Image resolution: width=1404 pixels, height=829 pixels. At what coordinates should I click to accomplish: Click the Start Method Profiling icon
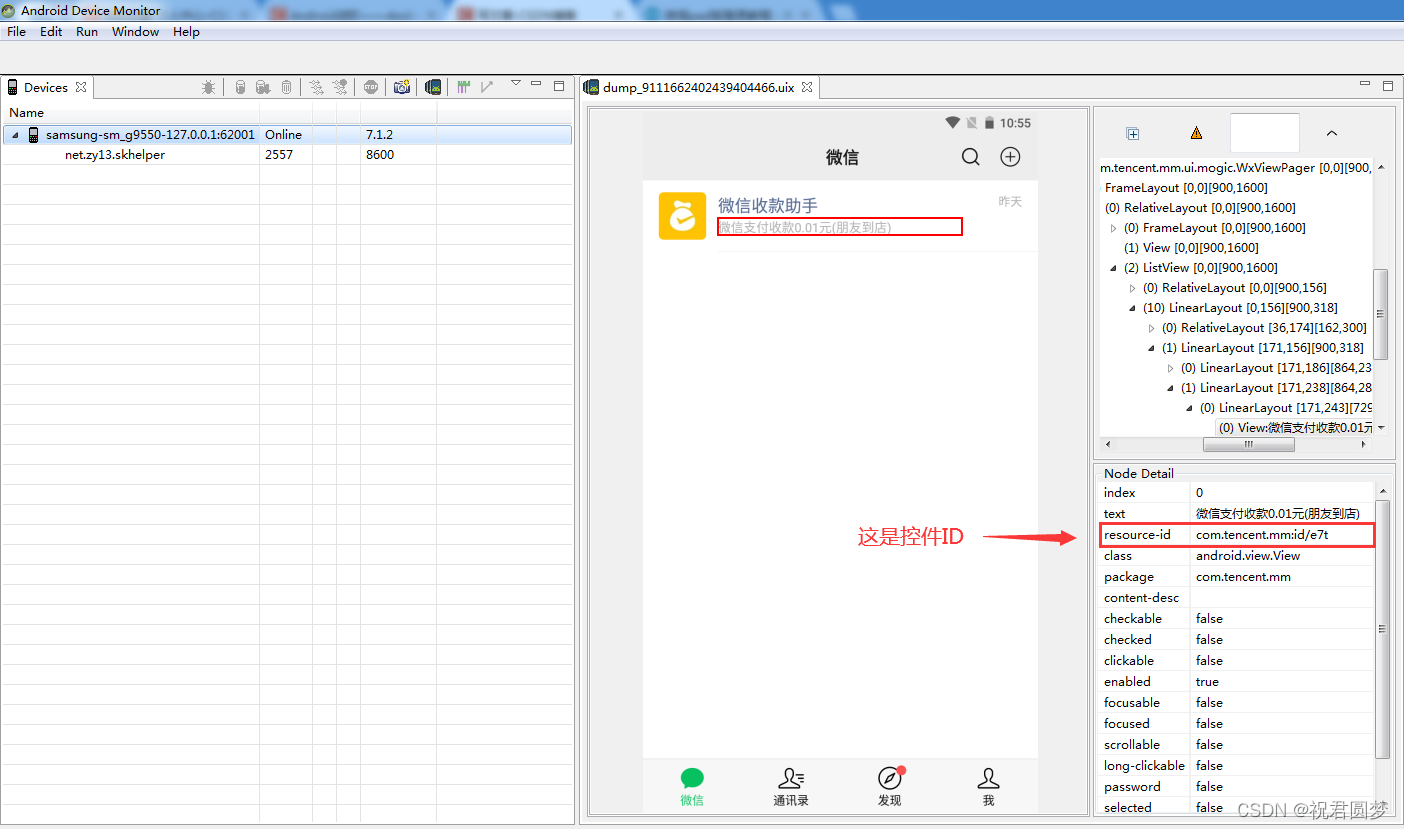pyautogui.click(x=340, y=87)
